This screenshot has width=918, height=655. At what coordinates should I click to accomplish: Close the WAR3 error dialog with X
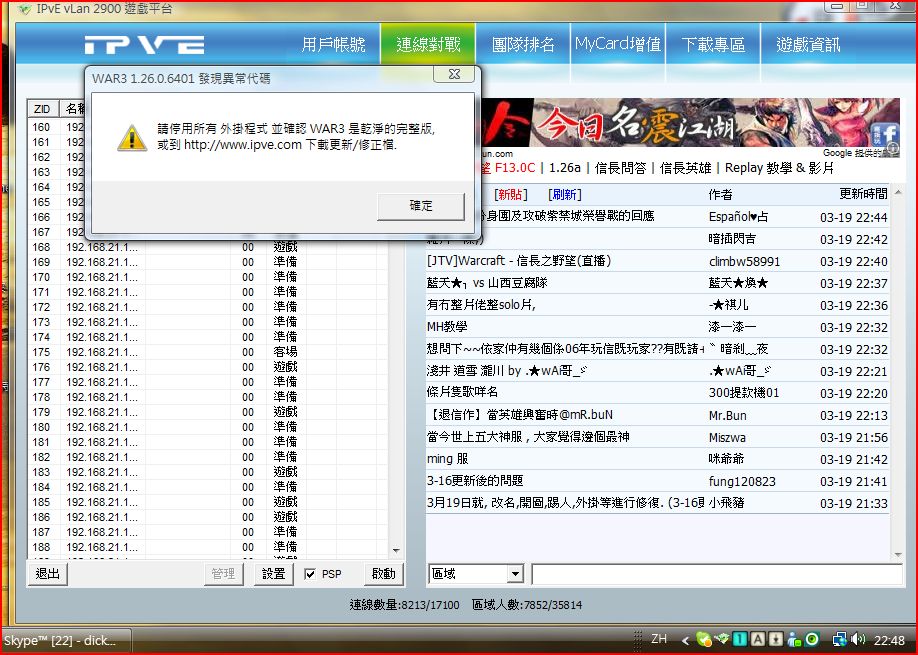tap(454, 74)
